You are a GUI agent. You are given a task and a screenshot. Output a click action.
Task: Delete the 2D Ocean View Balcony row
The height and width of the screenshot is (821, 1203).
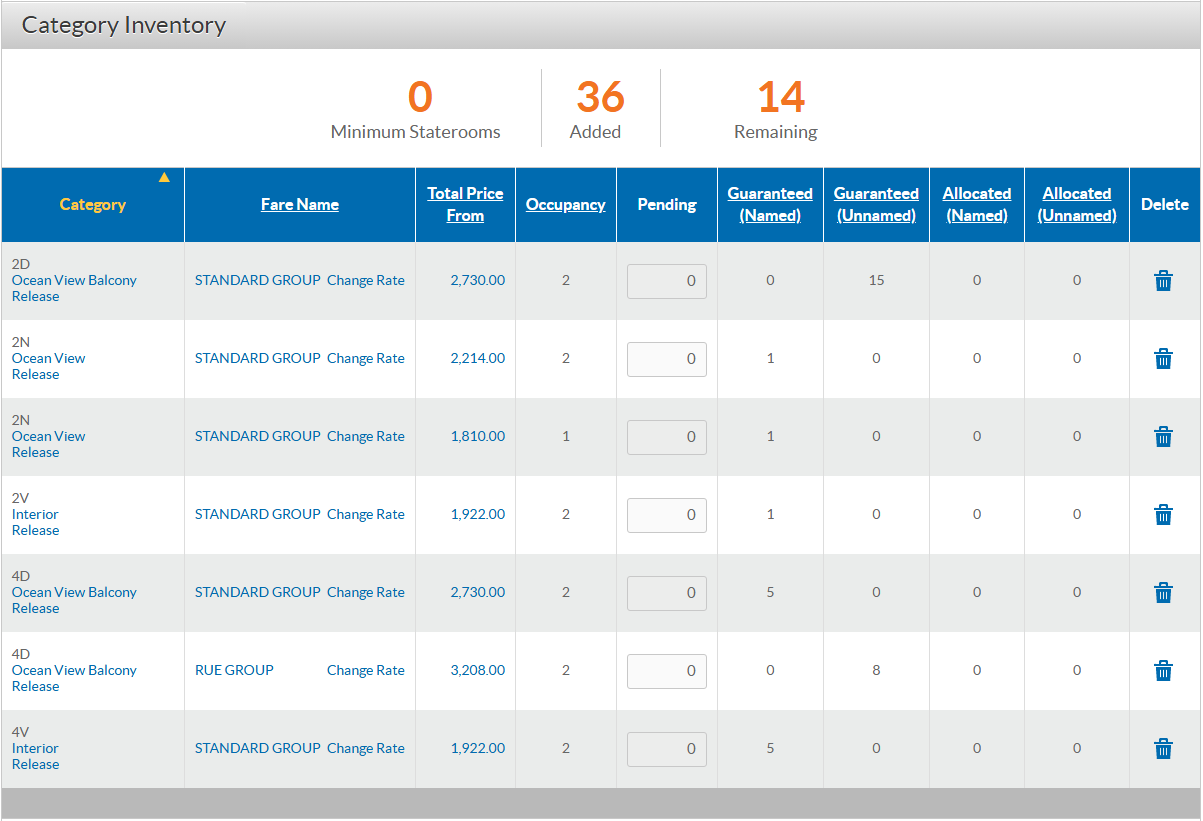1163,281
